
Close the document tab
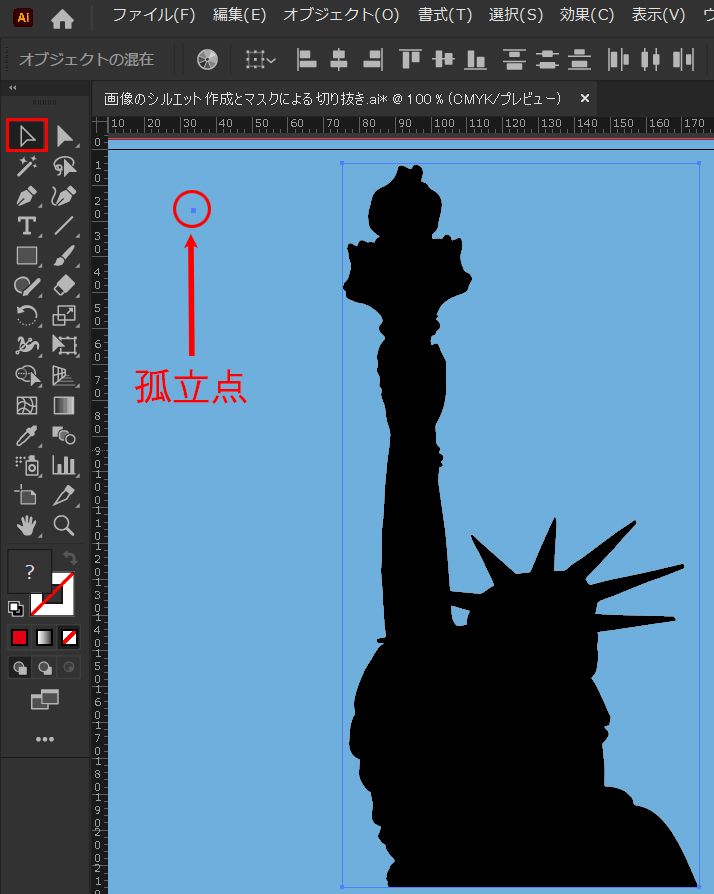point(585,99)
